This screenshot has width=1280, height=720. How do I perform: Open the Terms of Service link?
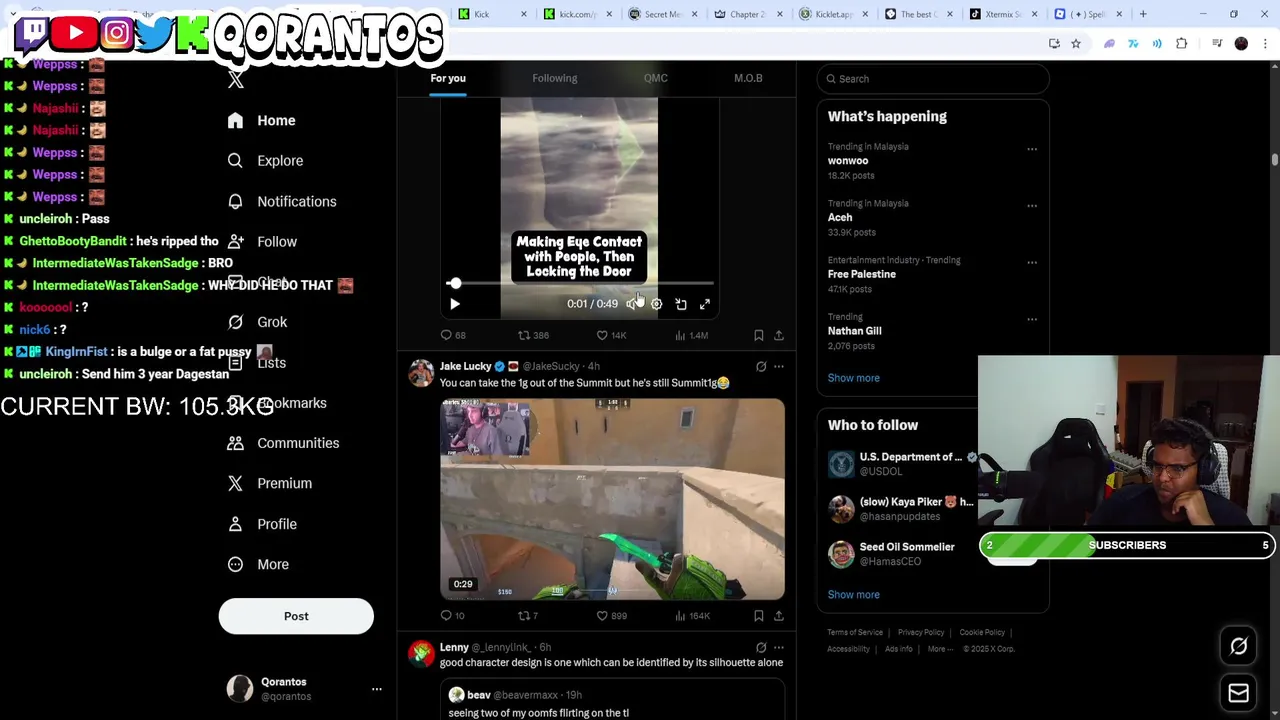click(855, 632)
